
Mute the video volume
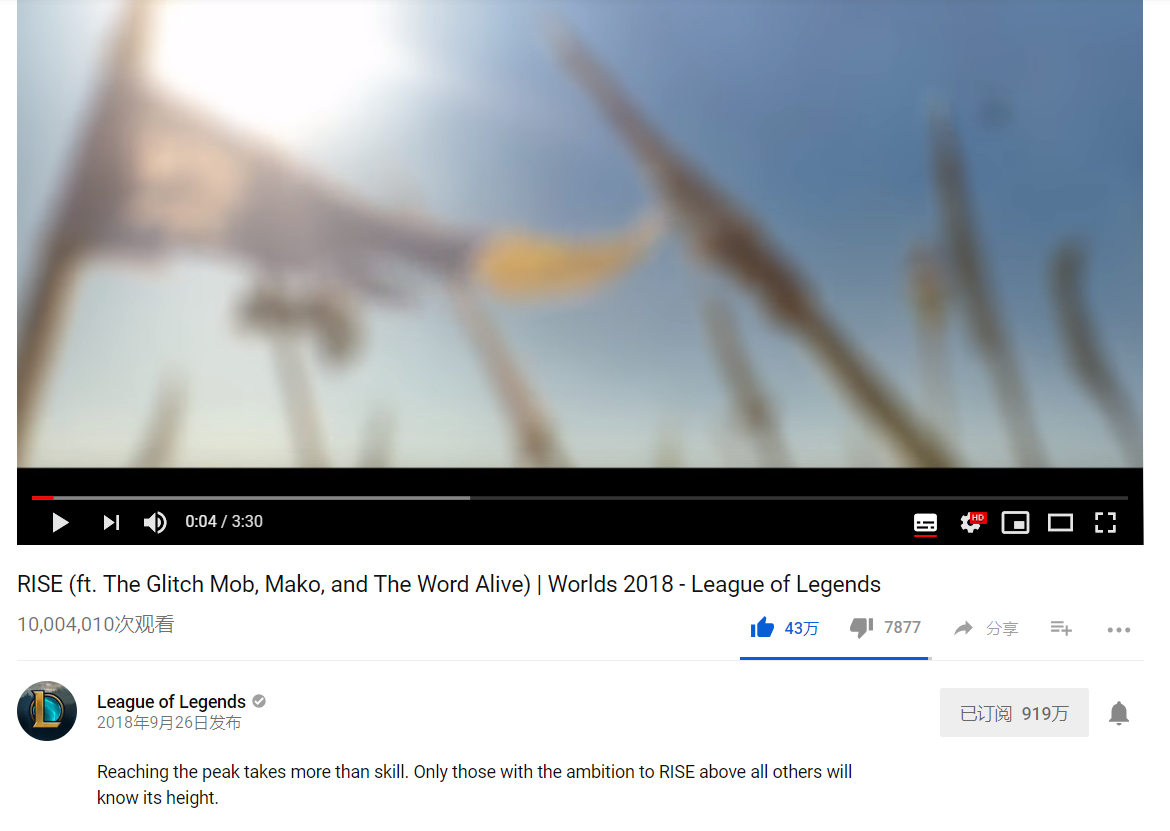point(155,522)
